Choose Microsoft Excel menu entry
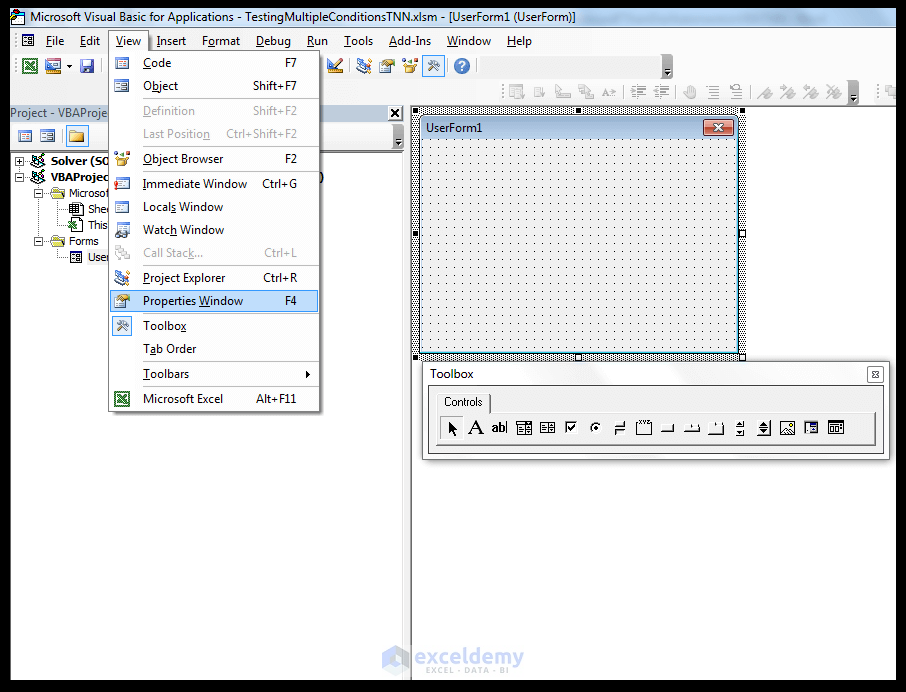 [214, 399]
